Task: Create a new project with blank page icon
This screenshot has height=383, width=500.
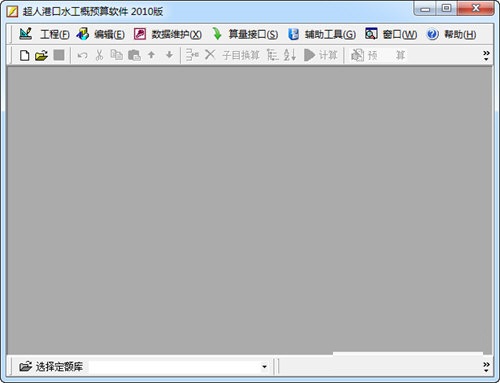Action: pos(24,55)
